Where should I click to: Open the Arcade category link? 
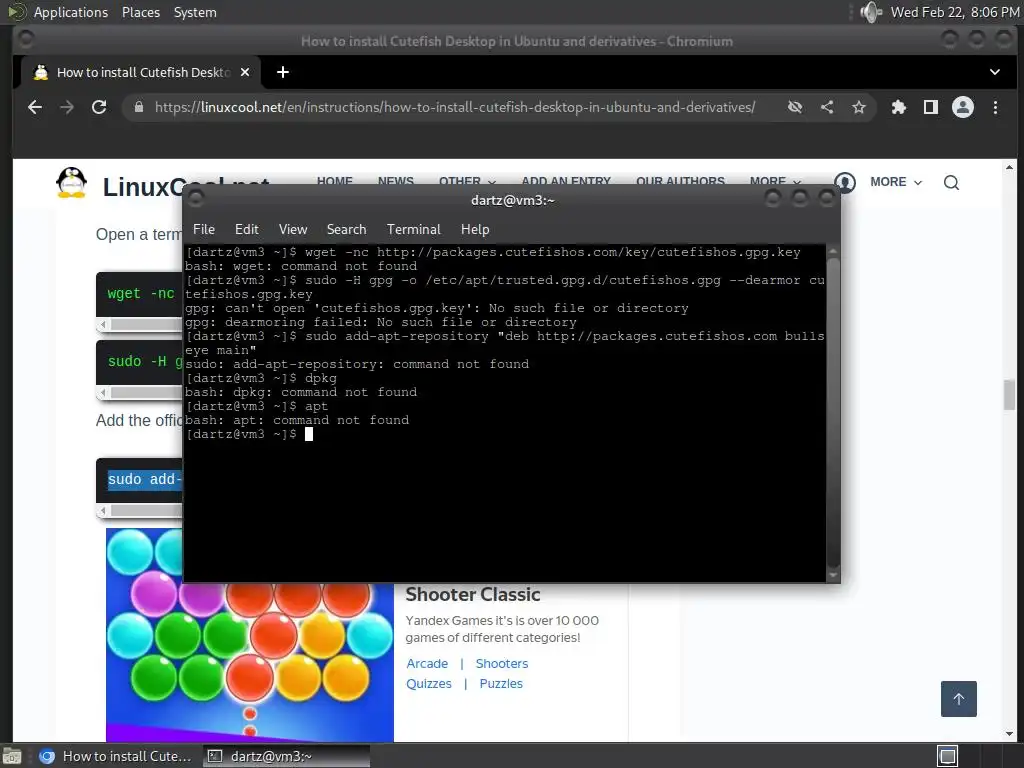[x=427, y=664]
